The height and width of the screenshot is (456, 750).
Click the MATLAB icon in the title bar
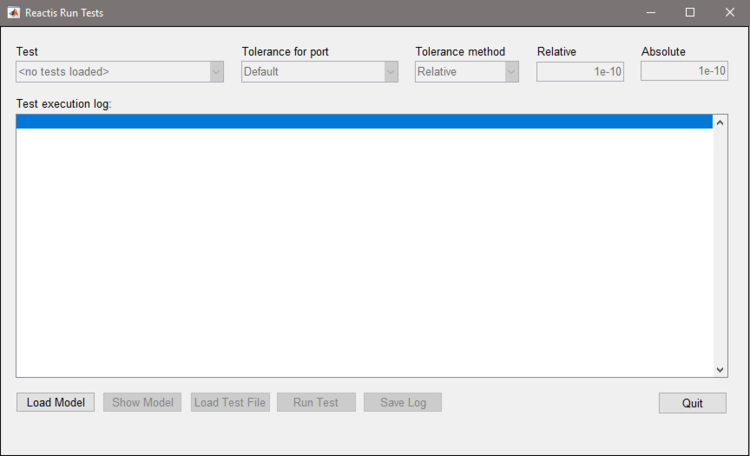pos(13,13)
